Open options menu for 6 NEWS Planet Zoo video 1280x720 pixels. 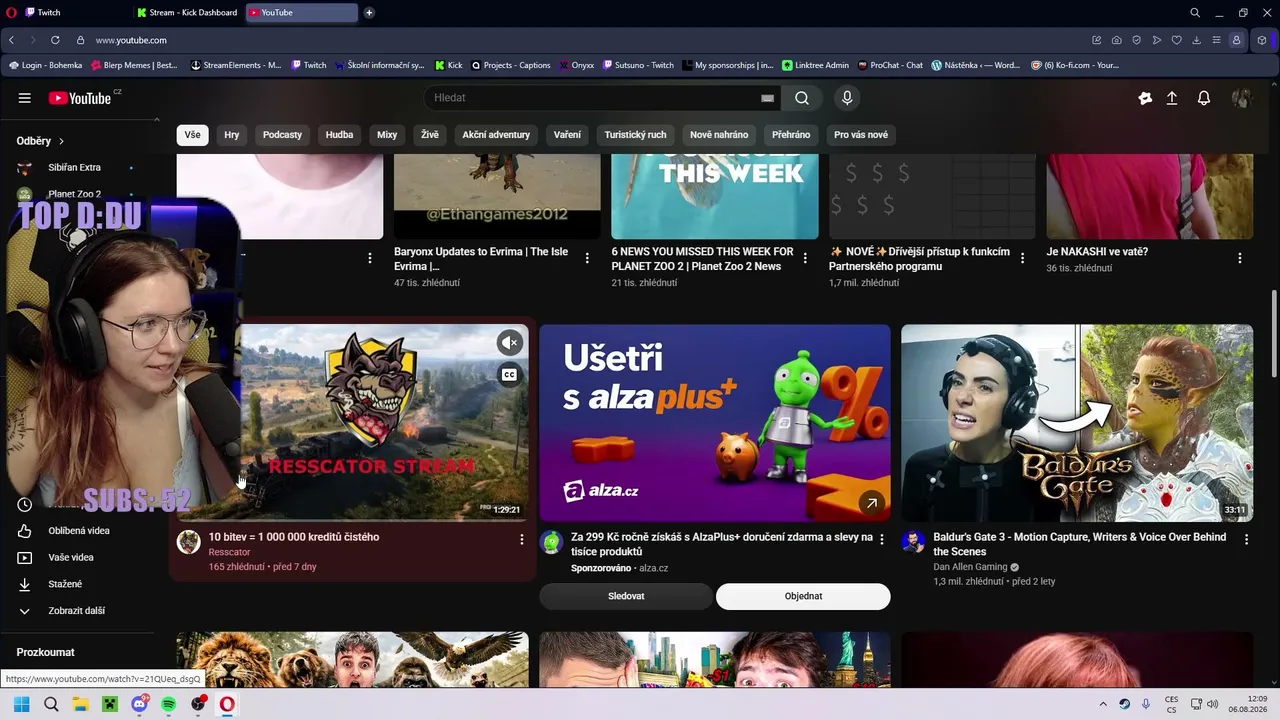click(x=805, y=258)
